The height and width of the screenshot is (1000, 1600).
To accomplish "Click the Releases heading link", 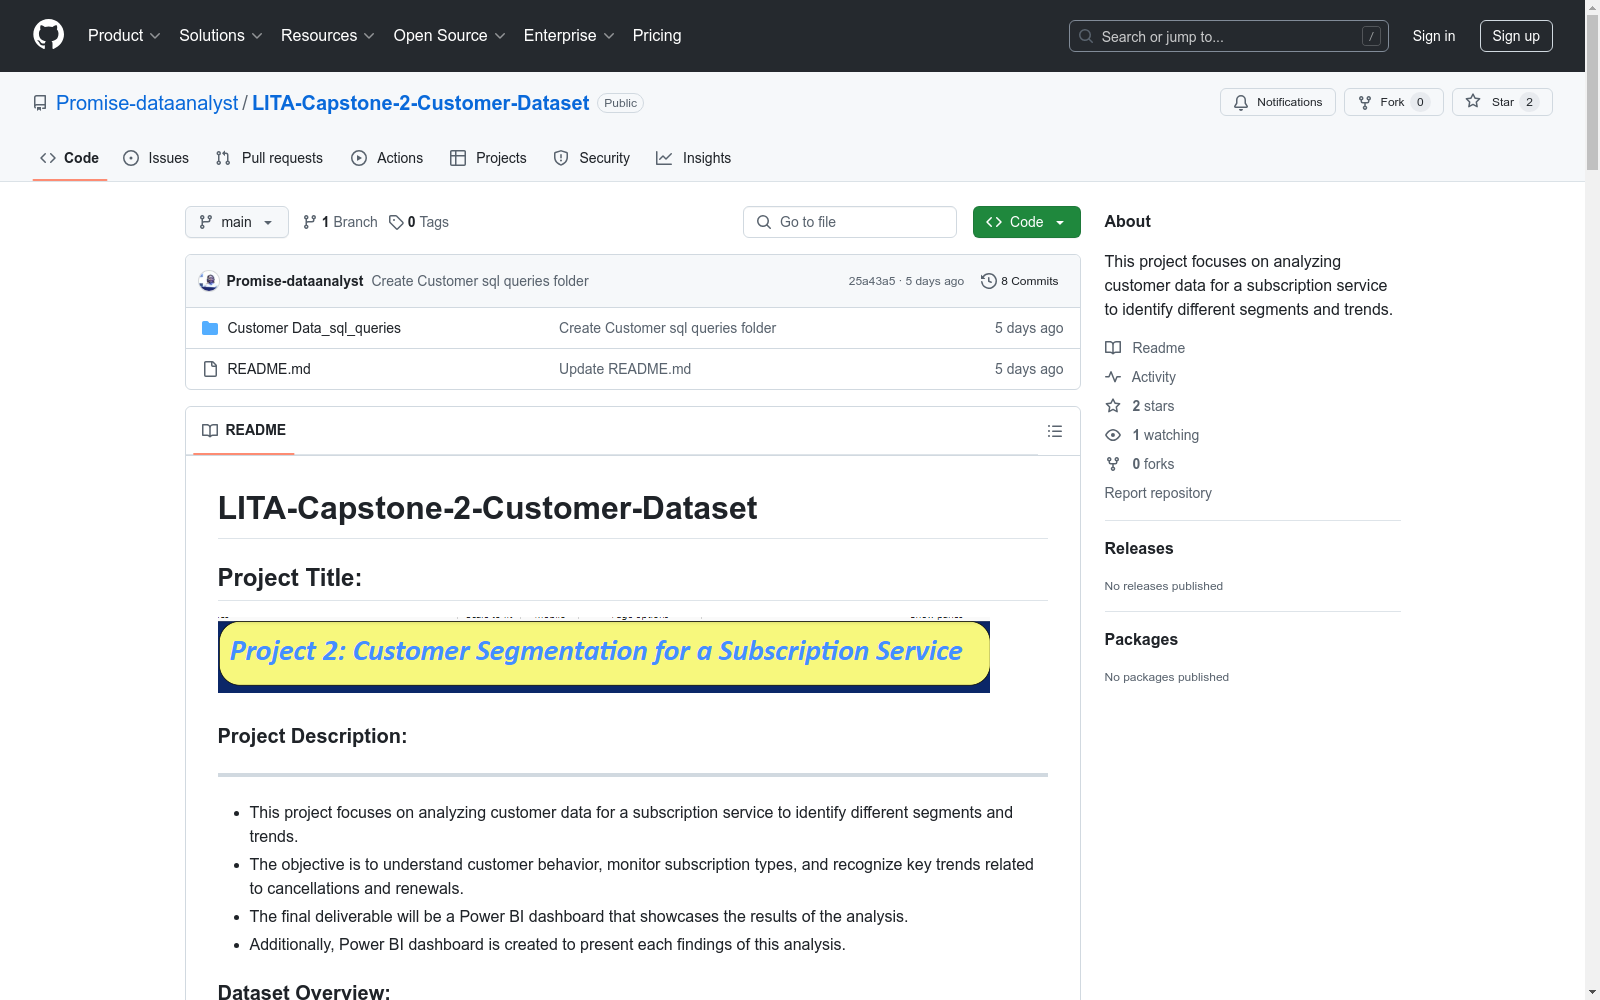I will [1139, 548].
